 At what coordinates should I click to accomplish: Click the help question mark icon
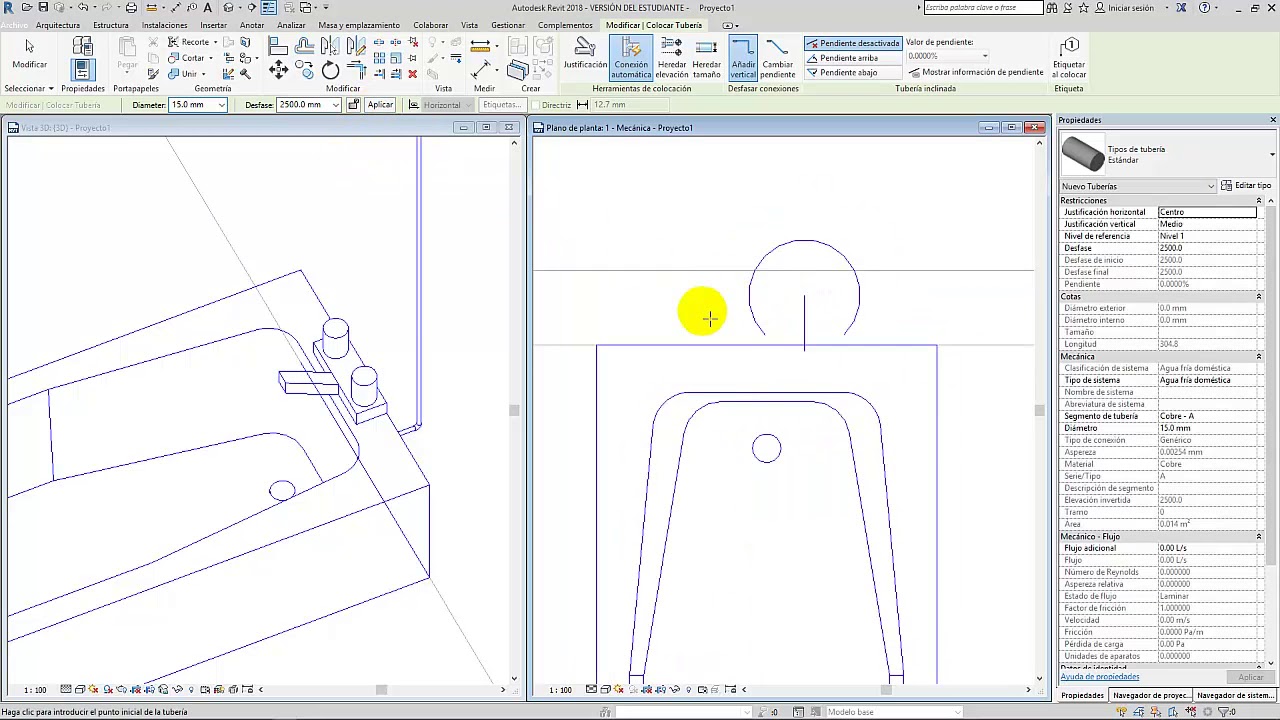click(1206, 8)
